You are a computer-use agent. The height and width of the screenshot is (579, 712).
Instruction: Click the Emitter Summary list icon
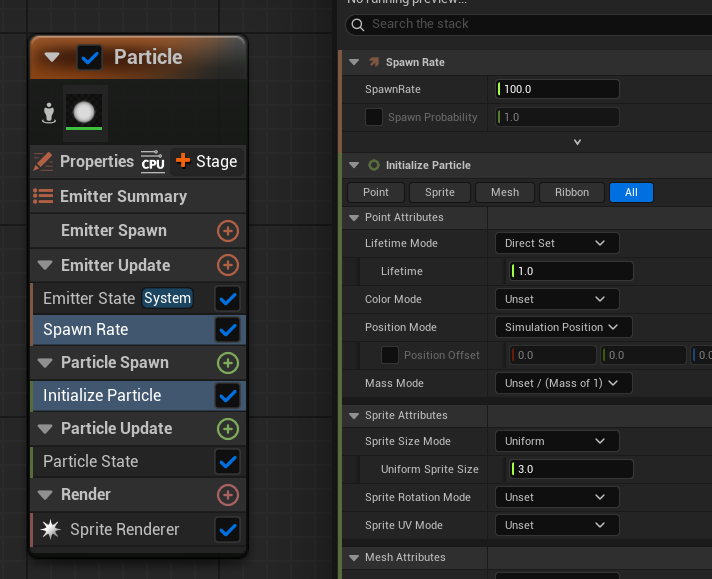coord(43,196)
